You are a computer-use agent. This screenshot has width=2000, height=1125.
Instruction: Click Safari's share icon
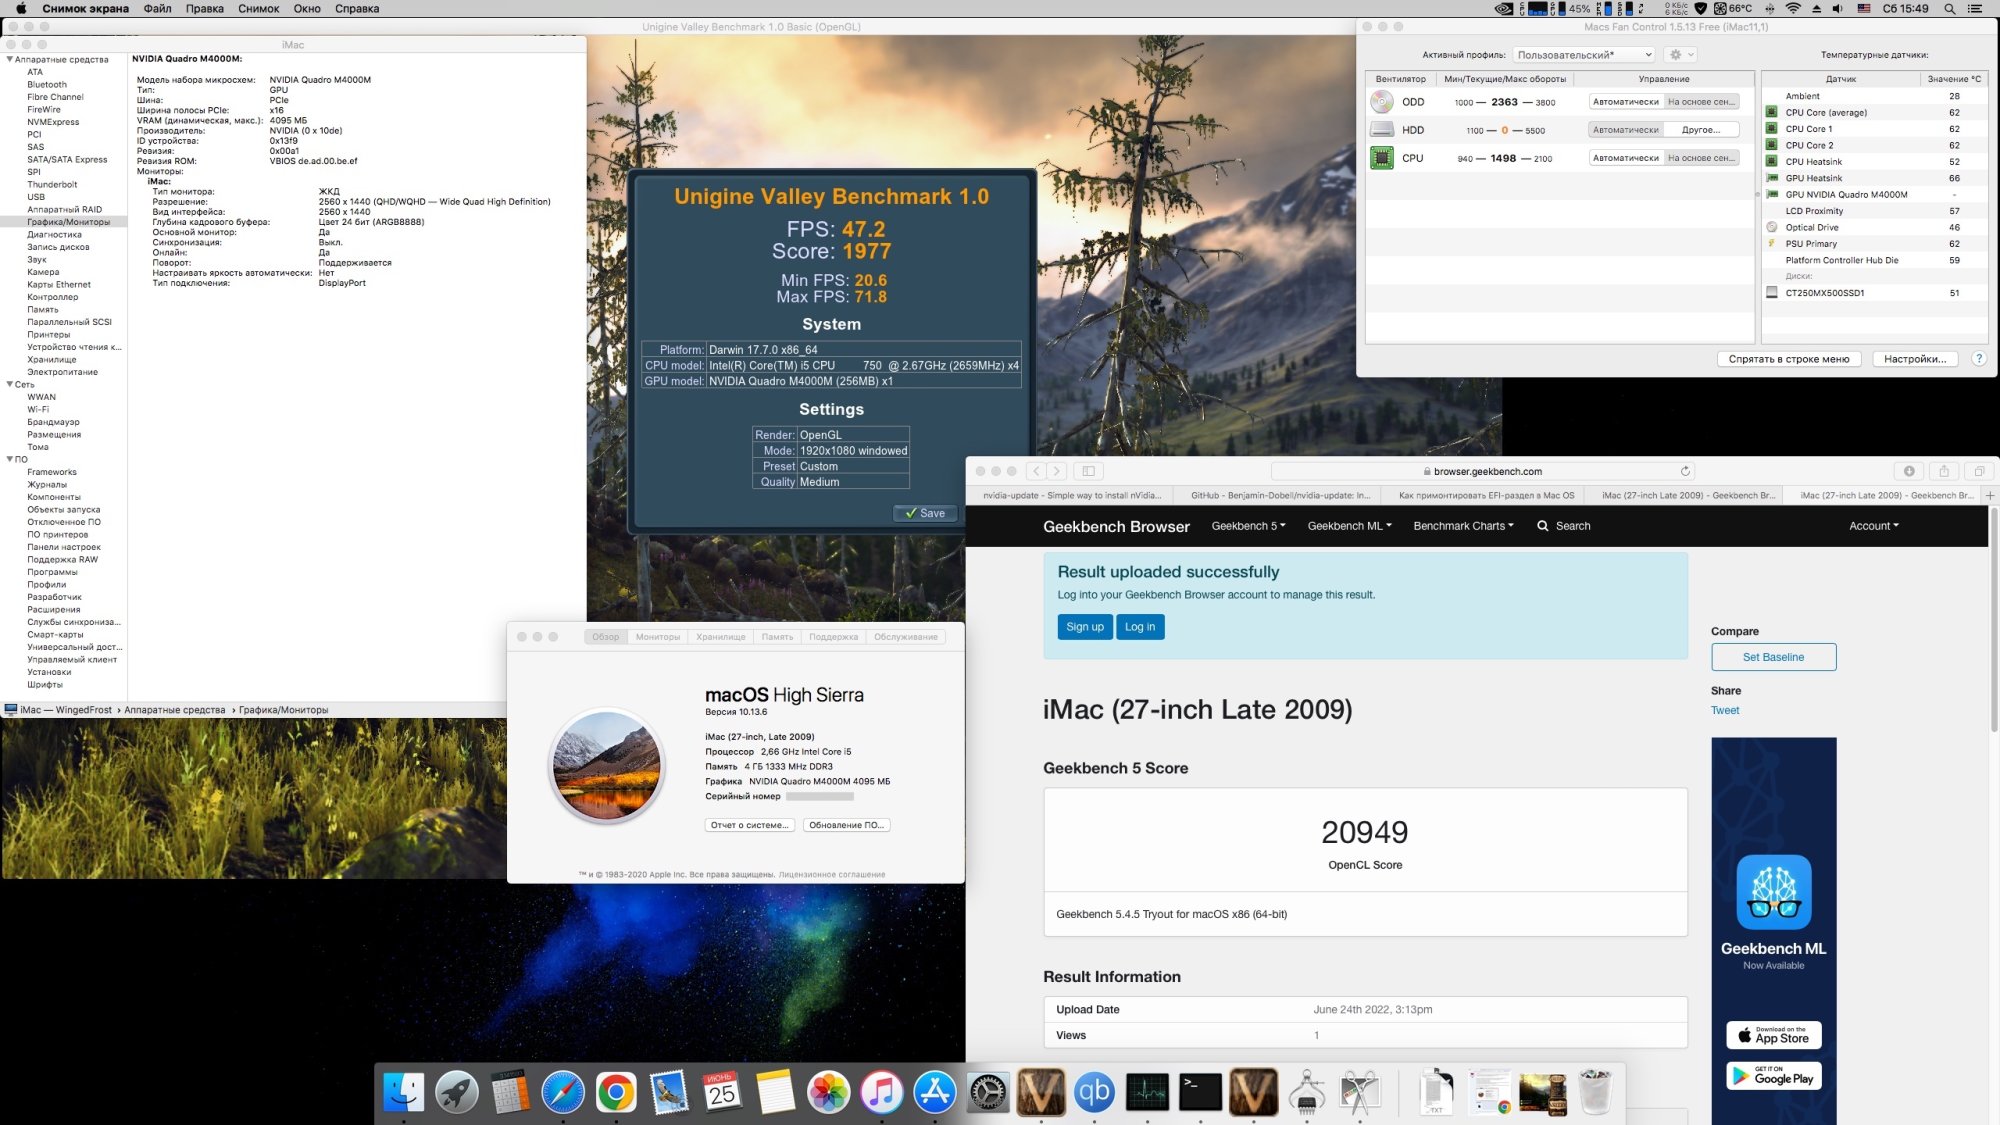click(1943, 471)
